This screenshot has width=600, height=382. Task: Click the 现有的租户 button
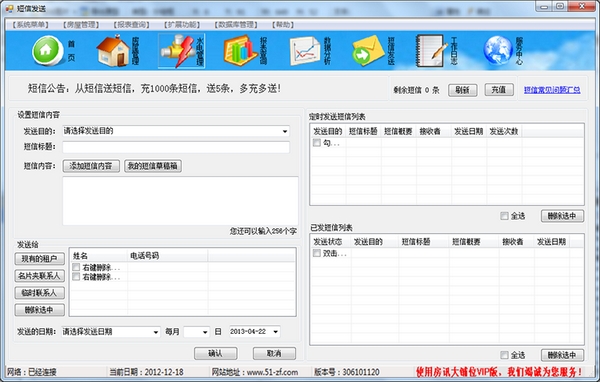point(40,259)
